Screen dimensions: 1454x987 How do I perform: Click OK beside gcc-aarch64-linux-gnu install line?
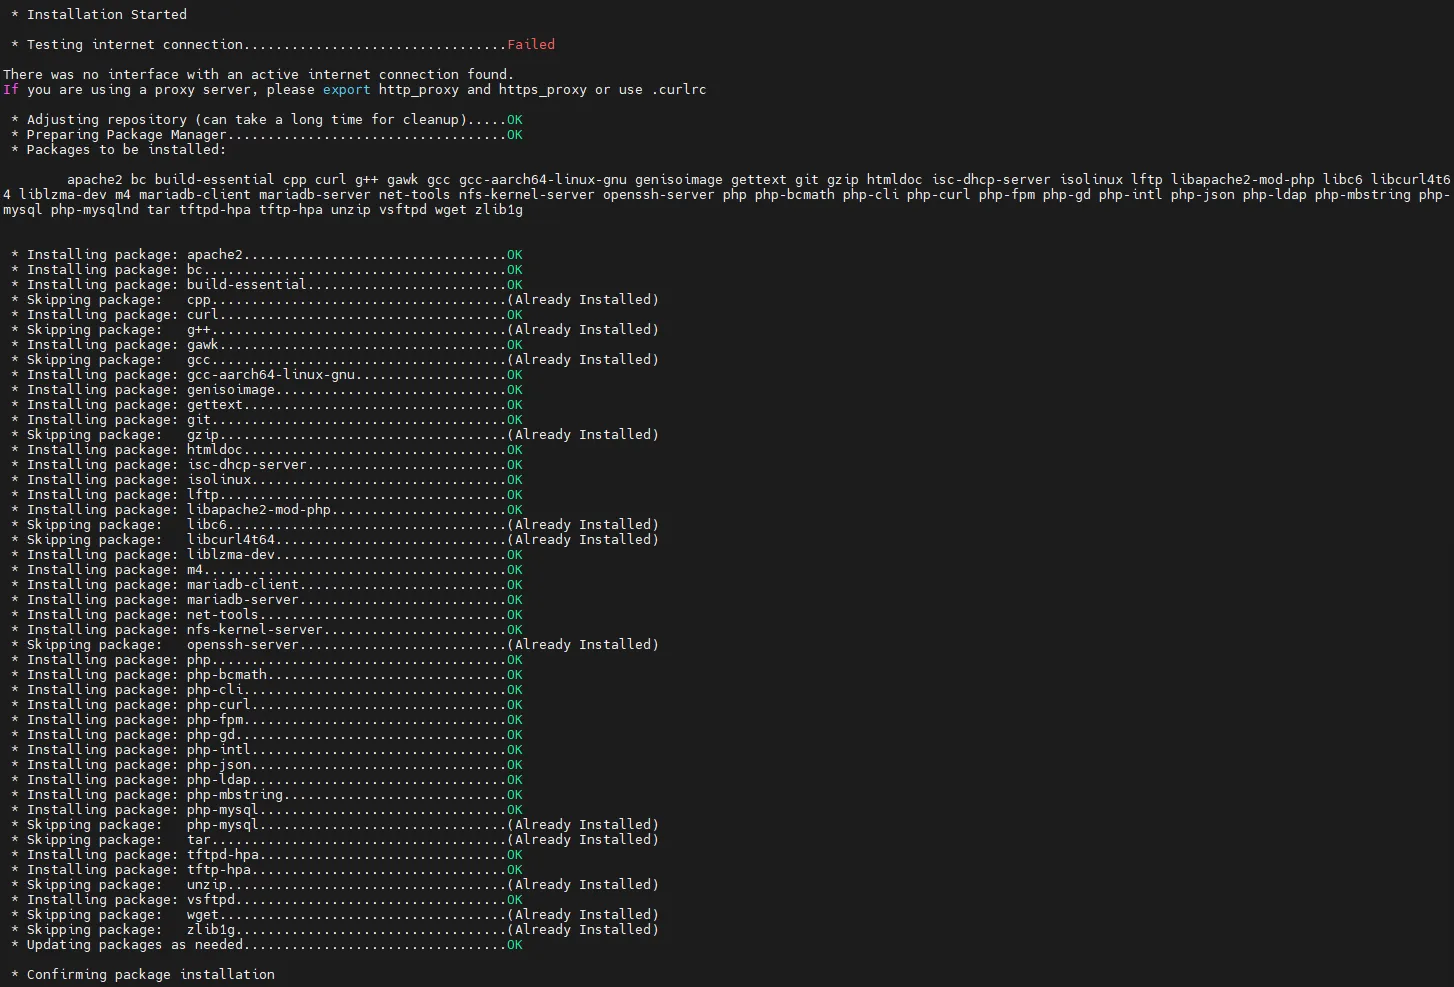pos(514,375)
